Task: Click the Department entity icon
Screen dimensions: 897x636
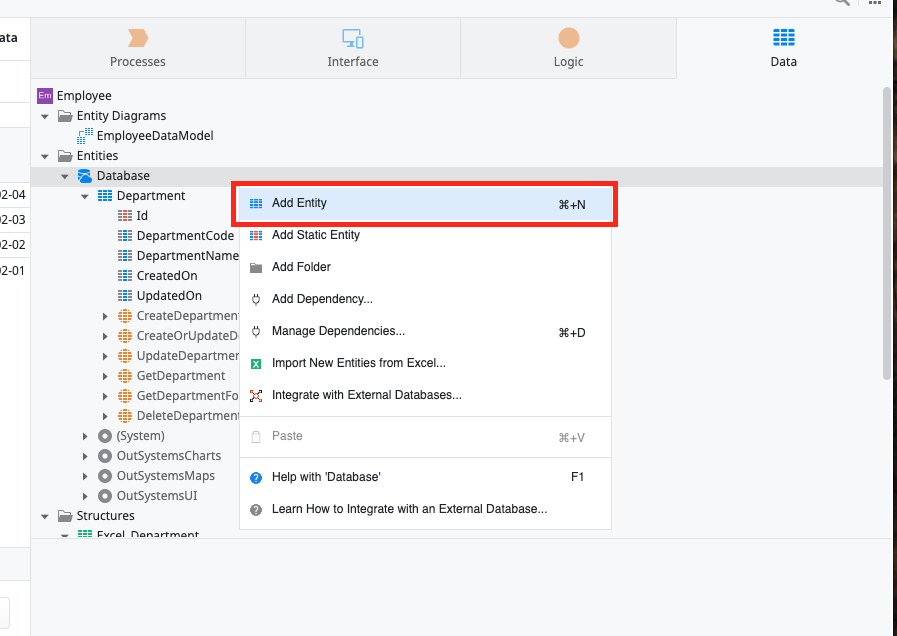Action: (x=105, y=196)
